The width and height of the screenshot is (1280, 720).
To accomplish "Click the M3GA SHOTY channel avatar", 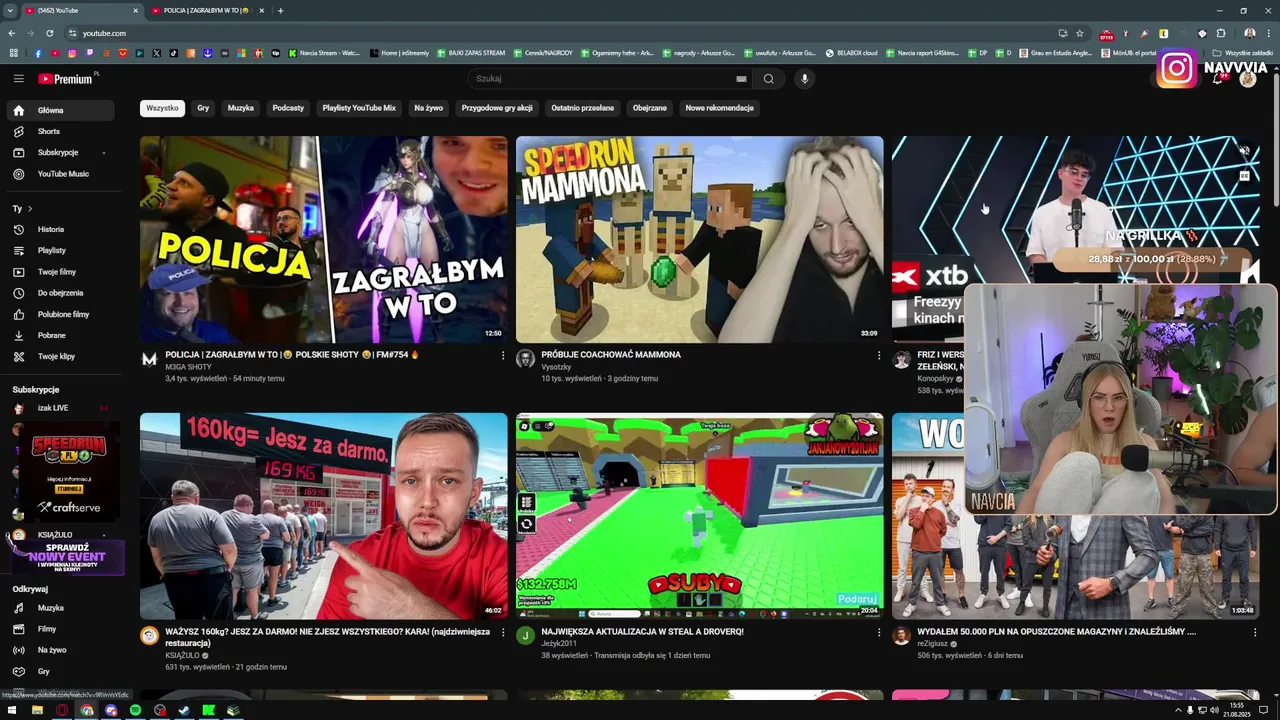I will coord(149,359).
